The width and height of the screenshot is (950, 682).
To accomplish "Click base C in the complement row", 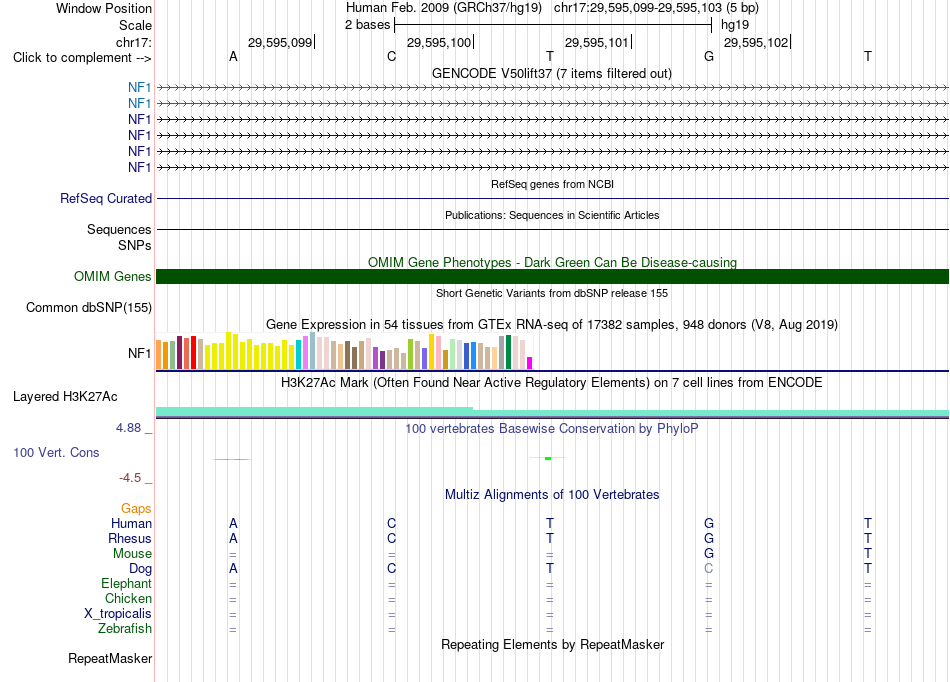I will pos(391,56).
